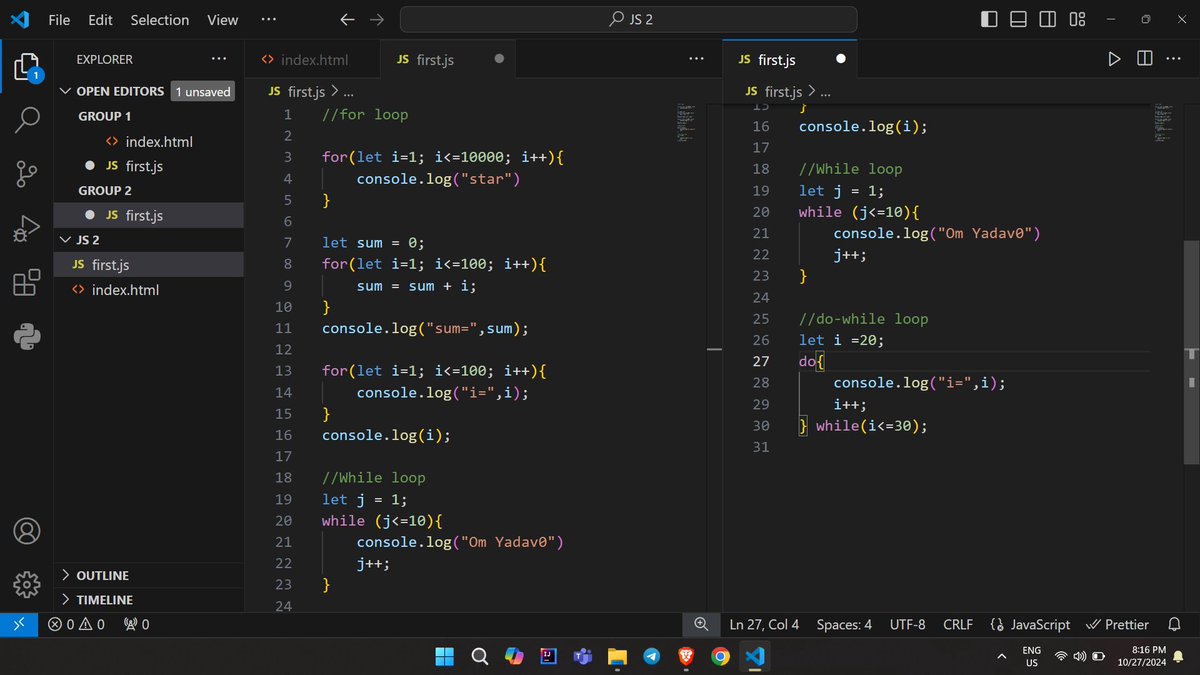The height and width of the screenshot is (675, 1200).
Task: Change line ending via CRLF
Action: pyautogui.click(x=957, y=625)
